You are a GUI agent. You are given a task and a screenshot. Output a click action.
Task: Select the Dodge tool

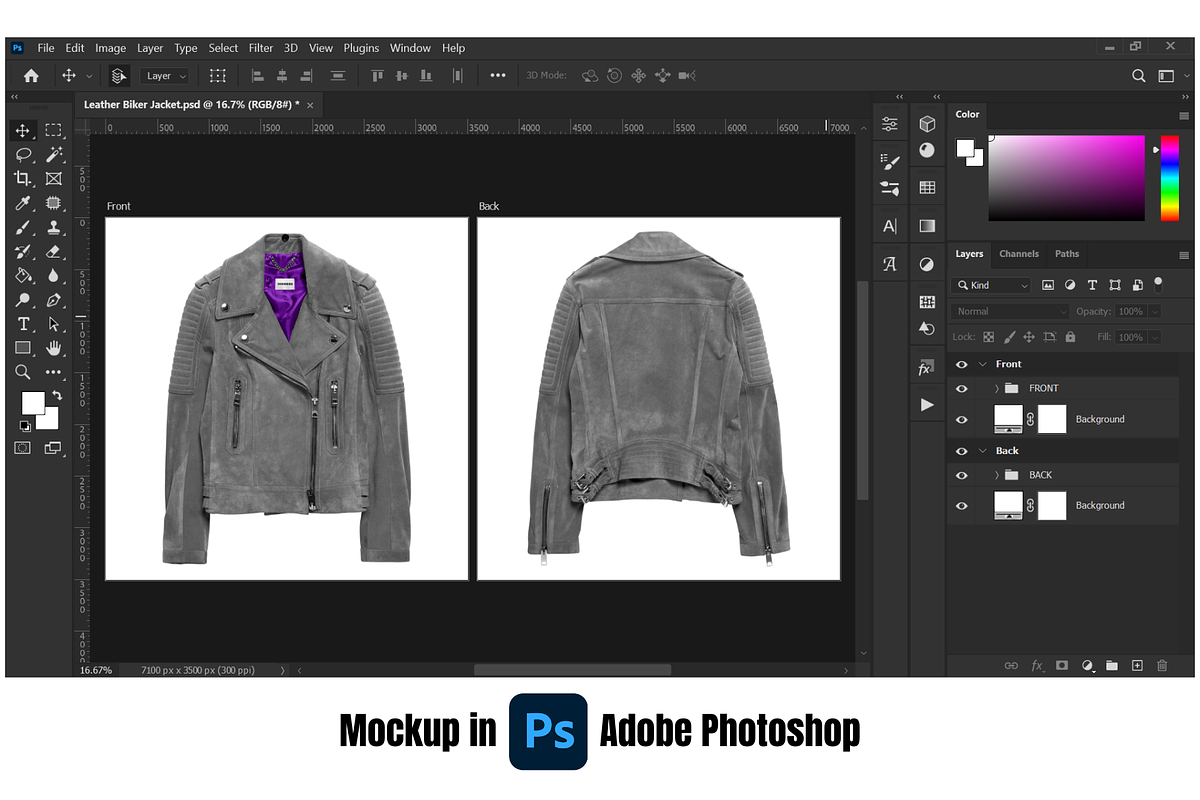coord(23,299)
